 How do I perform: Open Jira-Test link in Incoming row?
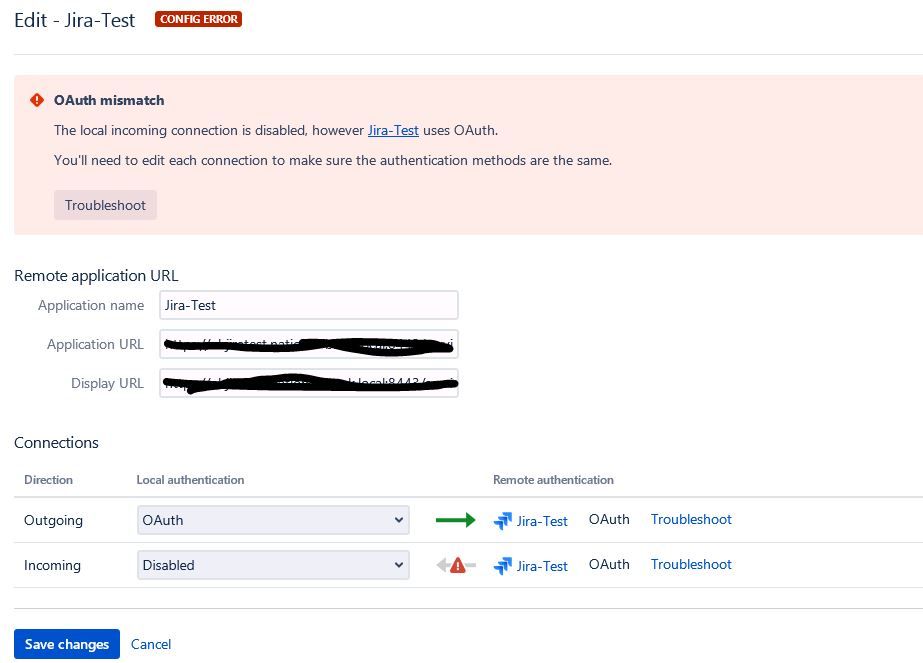[542, 566]
